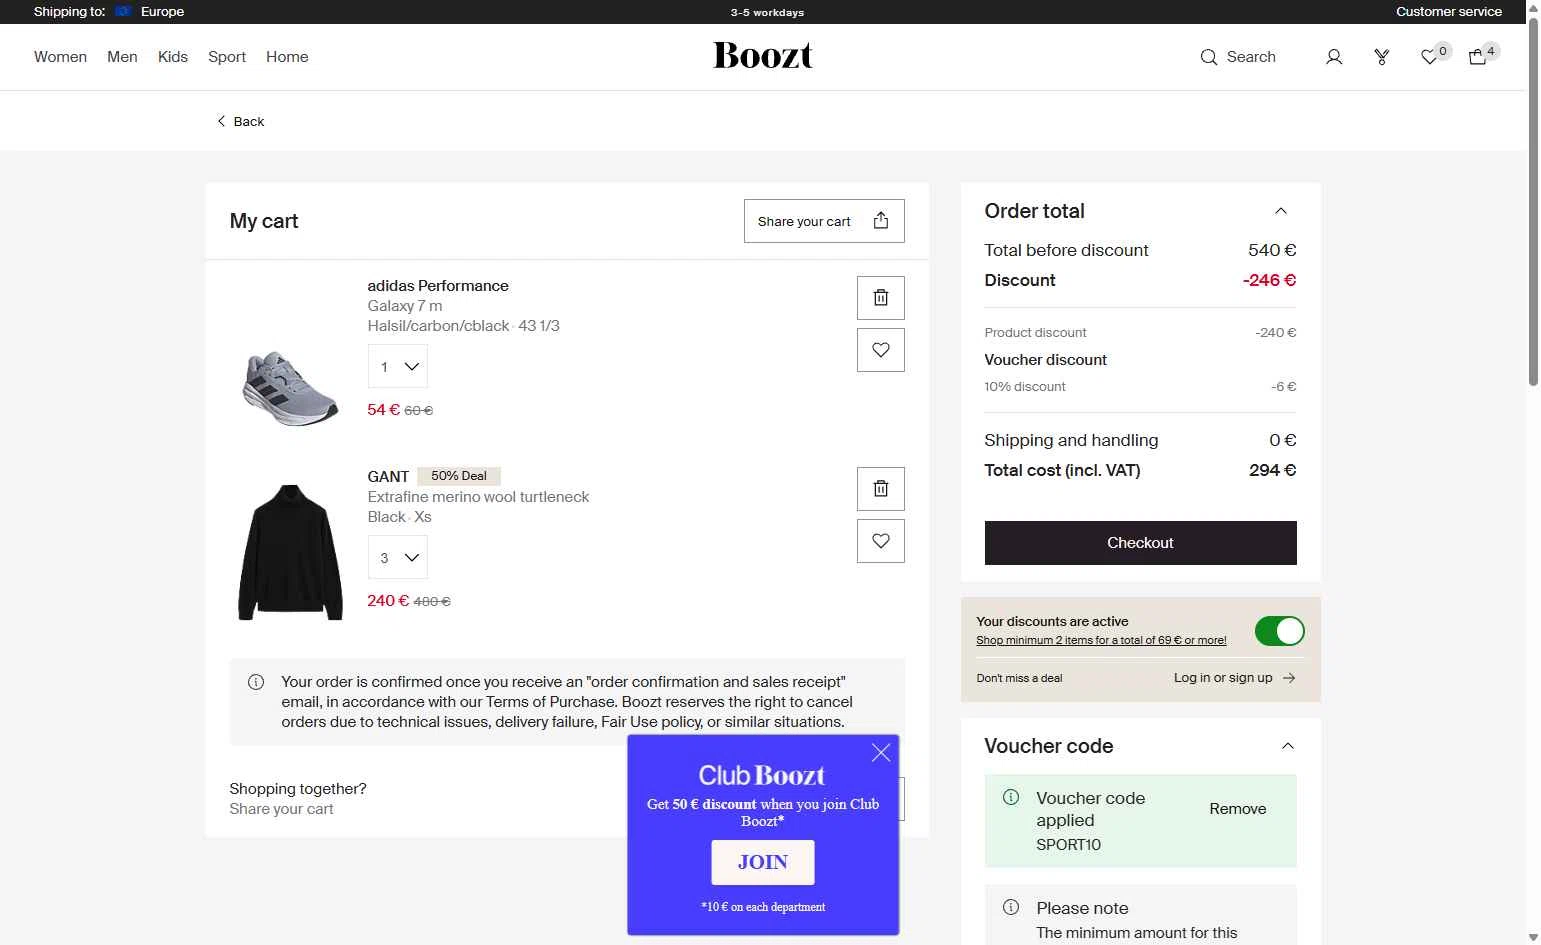The width and height of the screenshot is (1541, 945).
Task: Click JOIN in Club Boozt popup
Action: pos(763,862)
